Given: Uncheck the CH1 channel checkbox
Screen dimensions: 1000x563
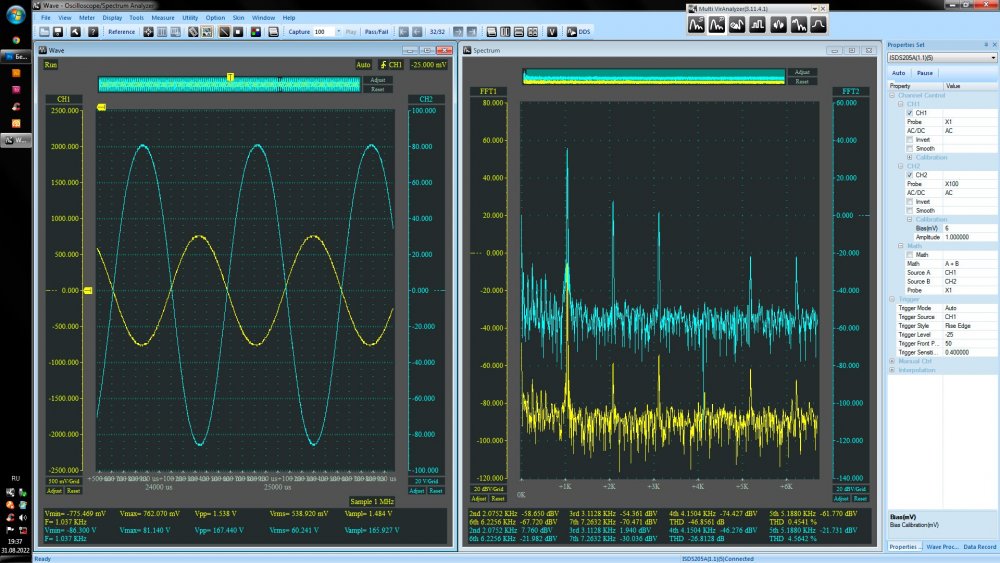Looking at the screenshot, I should tap(909, 113).
